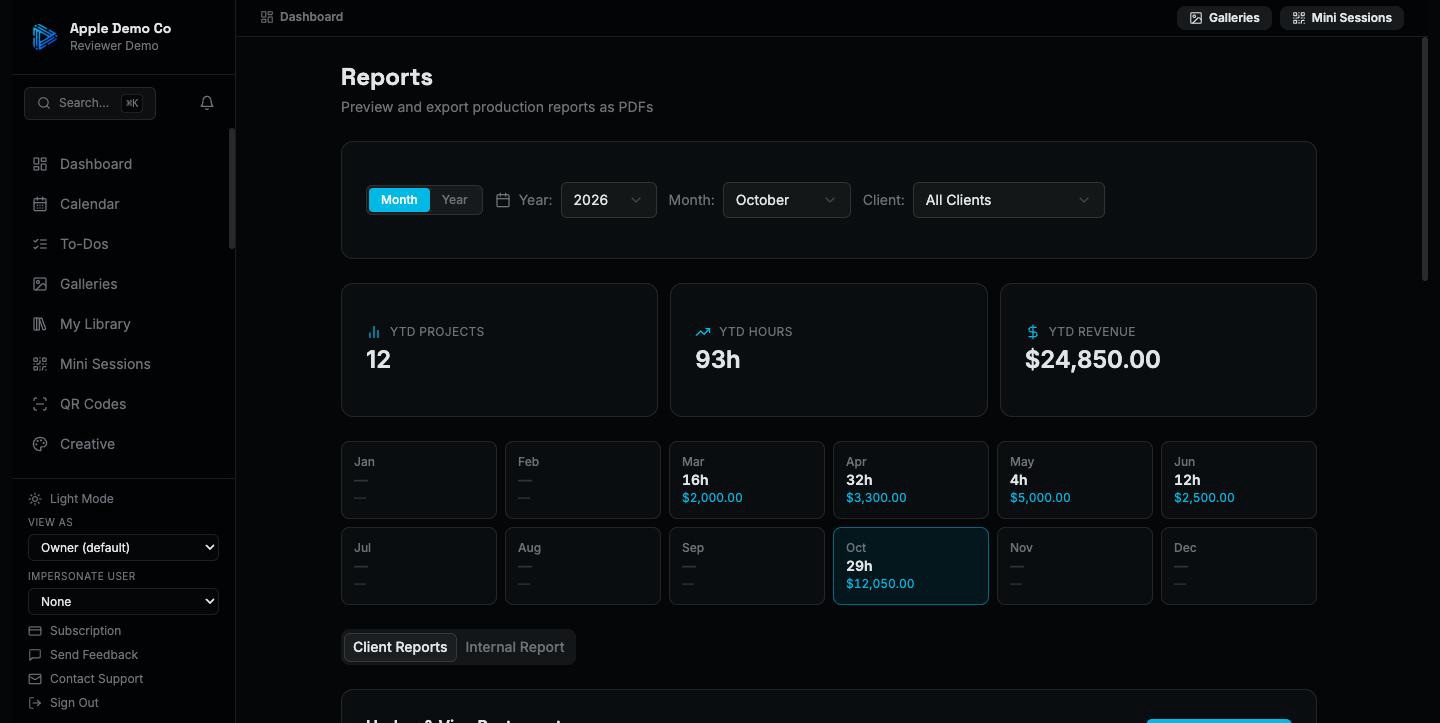Click the Subscription card icon
The height and width of the screenshot is (723, 1440).
35,631
